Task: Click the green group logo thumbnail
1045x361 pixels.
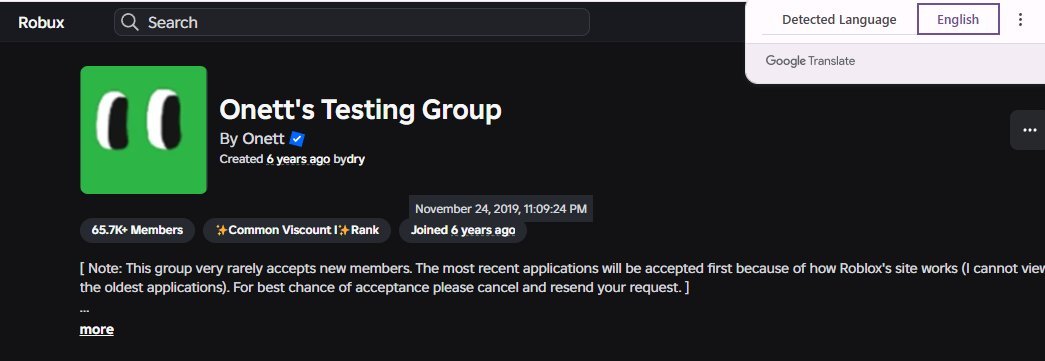Action: [x=143, y=130]
